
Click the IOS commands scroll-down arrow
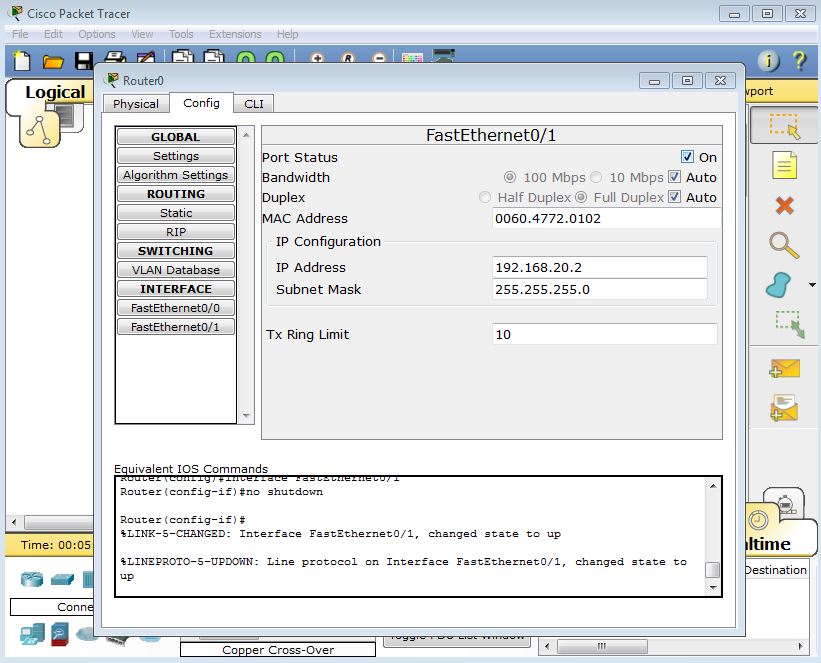(713, 587)
